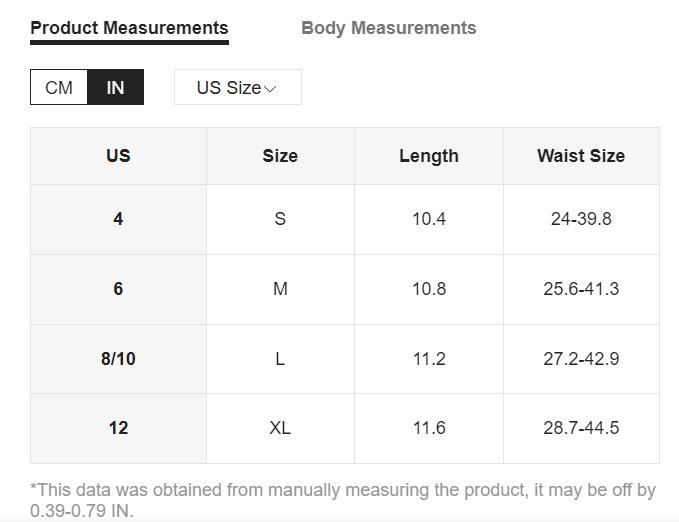Click the manual measuring disclaimer text

343,500
